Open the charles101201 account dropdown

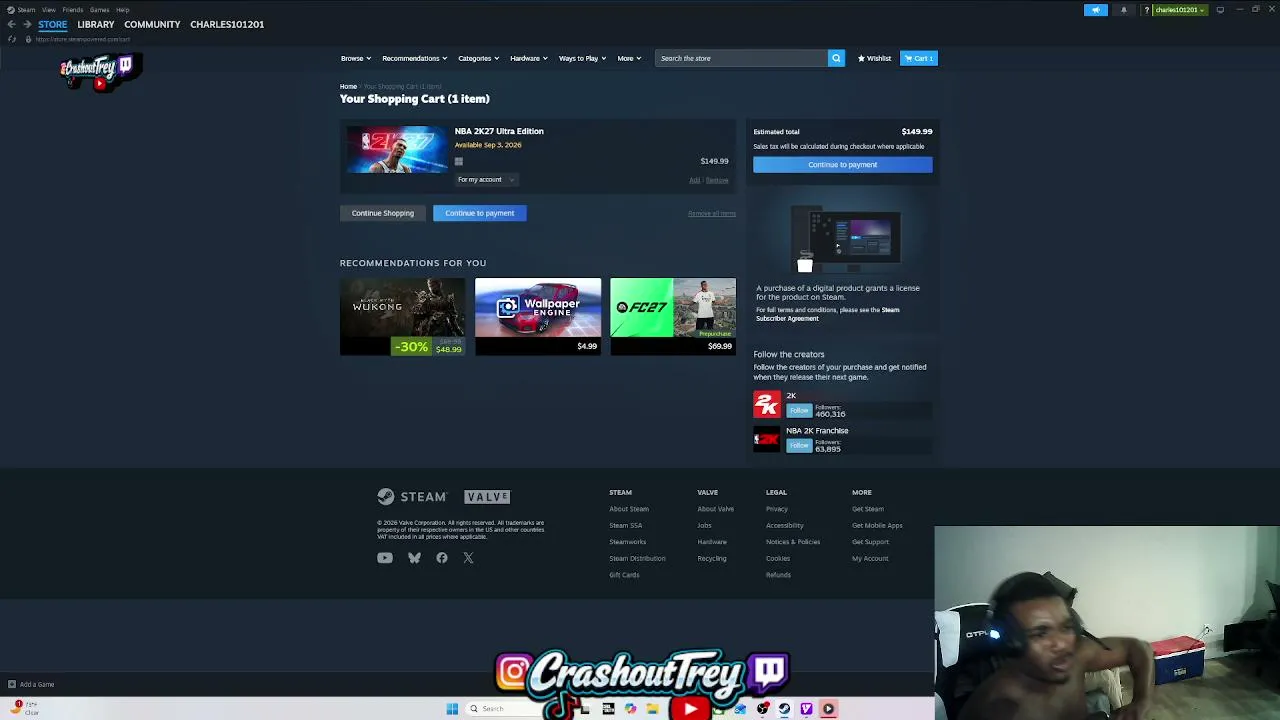tap(1180, 10)
